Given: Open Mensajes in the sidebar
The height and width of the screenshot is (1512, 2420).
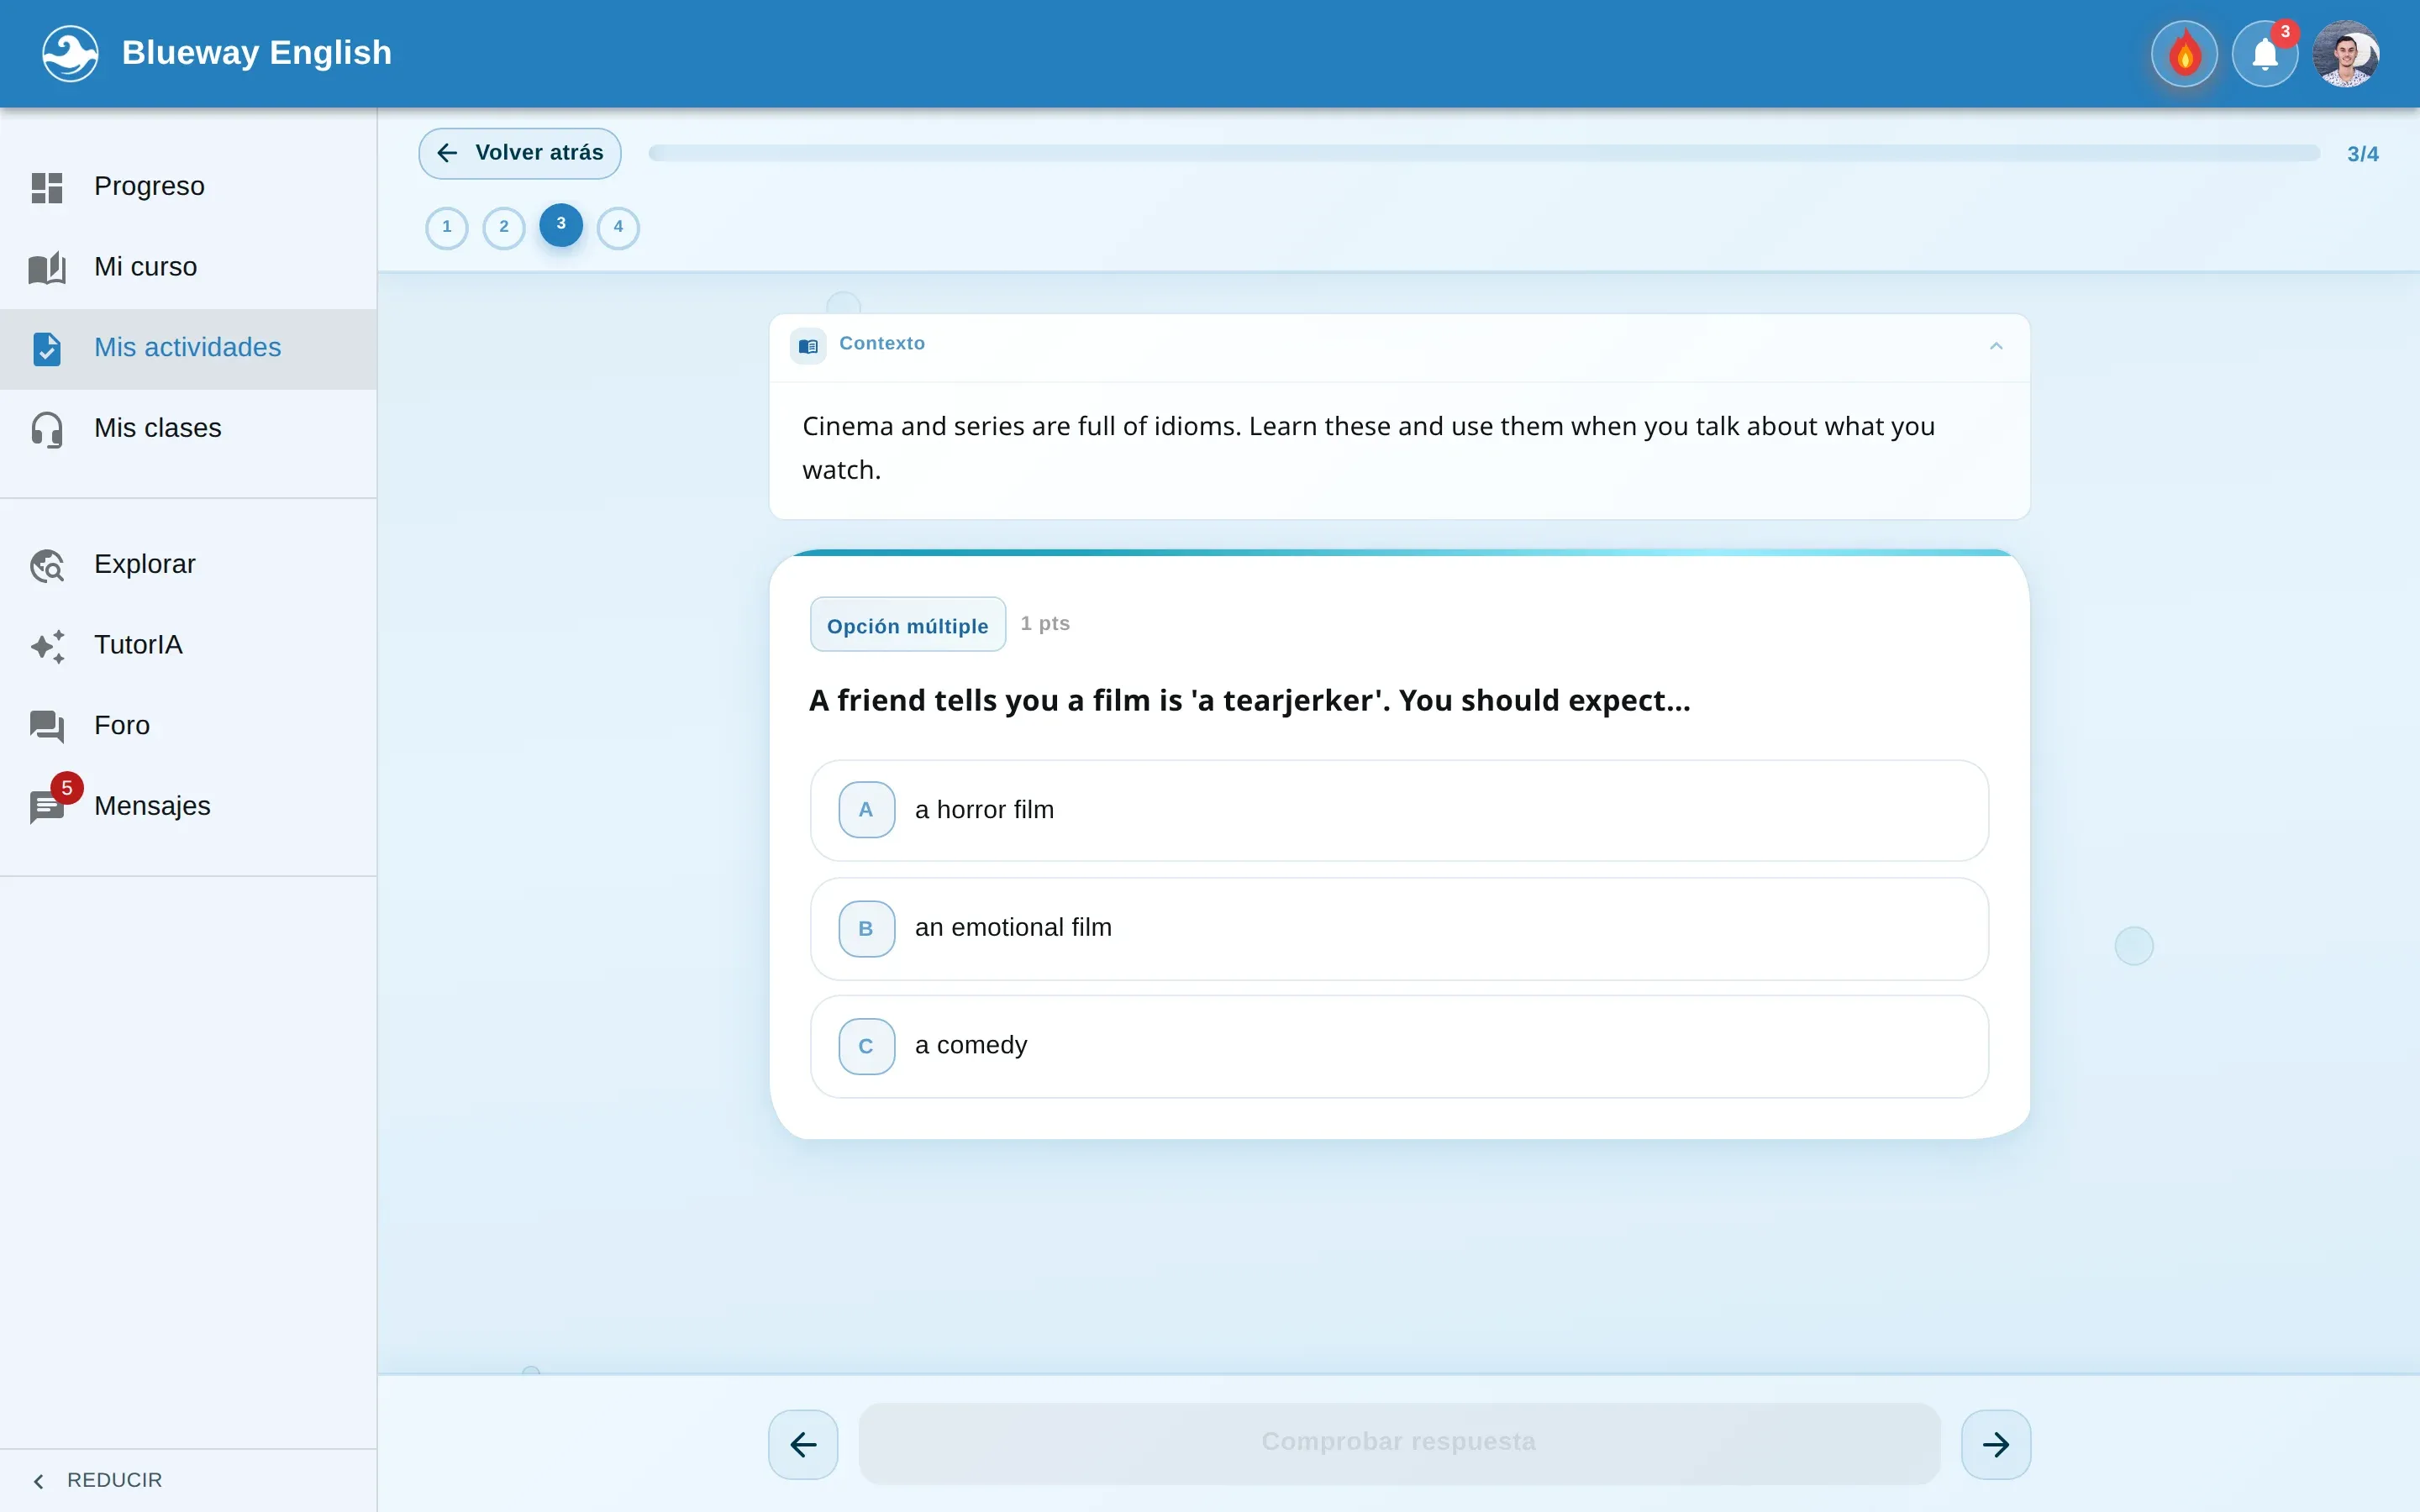Looking at the screenshot, I should (x=188, y=806).
